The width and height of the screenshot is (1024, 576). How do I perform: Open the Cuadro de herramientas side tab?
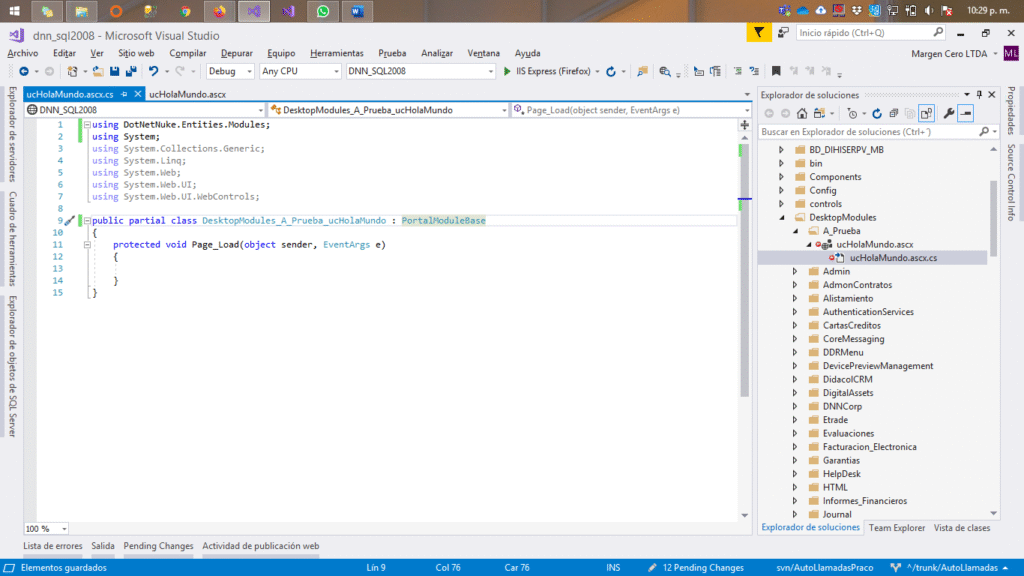[12, 239]
